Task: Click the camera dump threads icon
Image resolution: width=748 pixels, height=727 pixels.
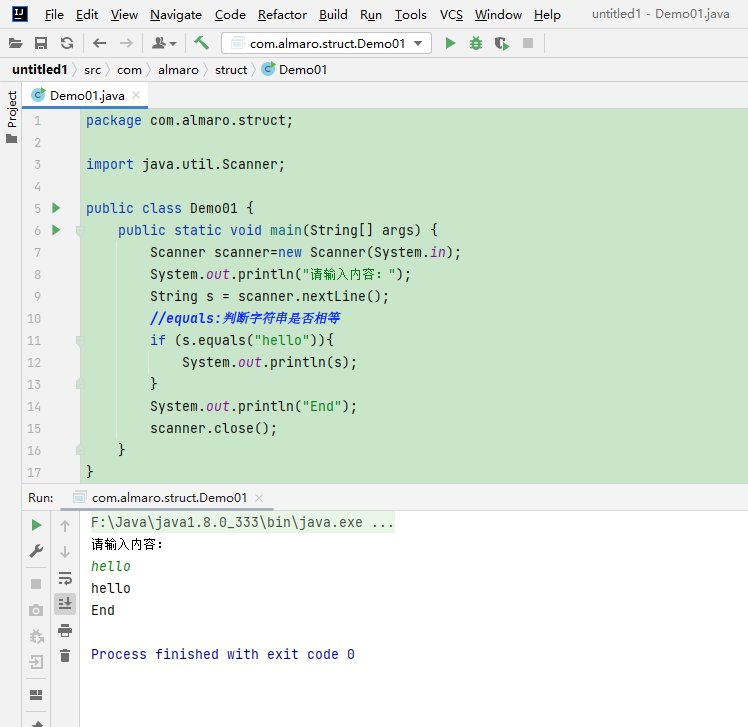Action: (x=36, y=610)
